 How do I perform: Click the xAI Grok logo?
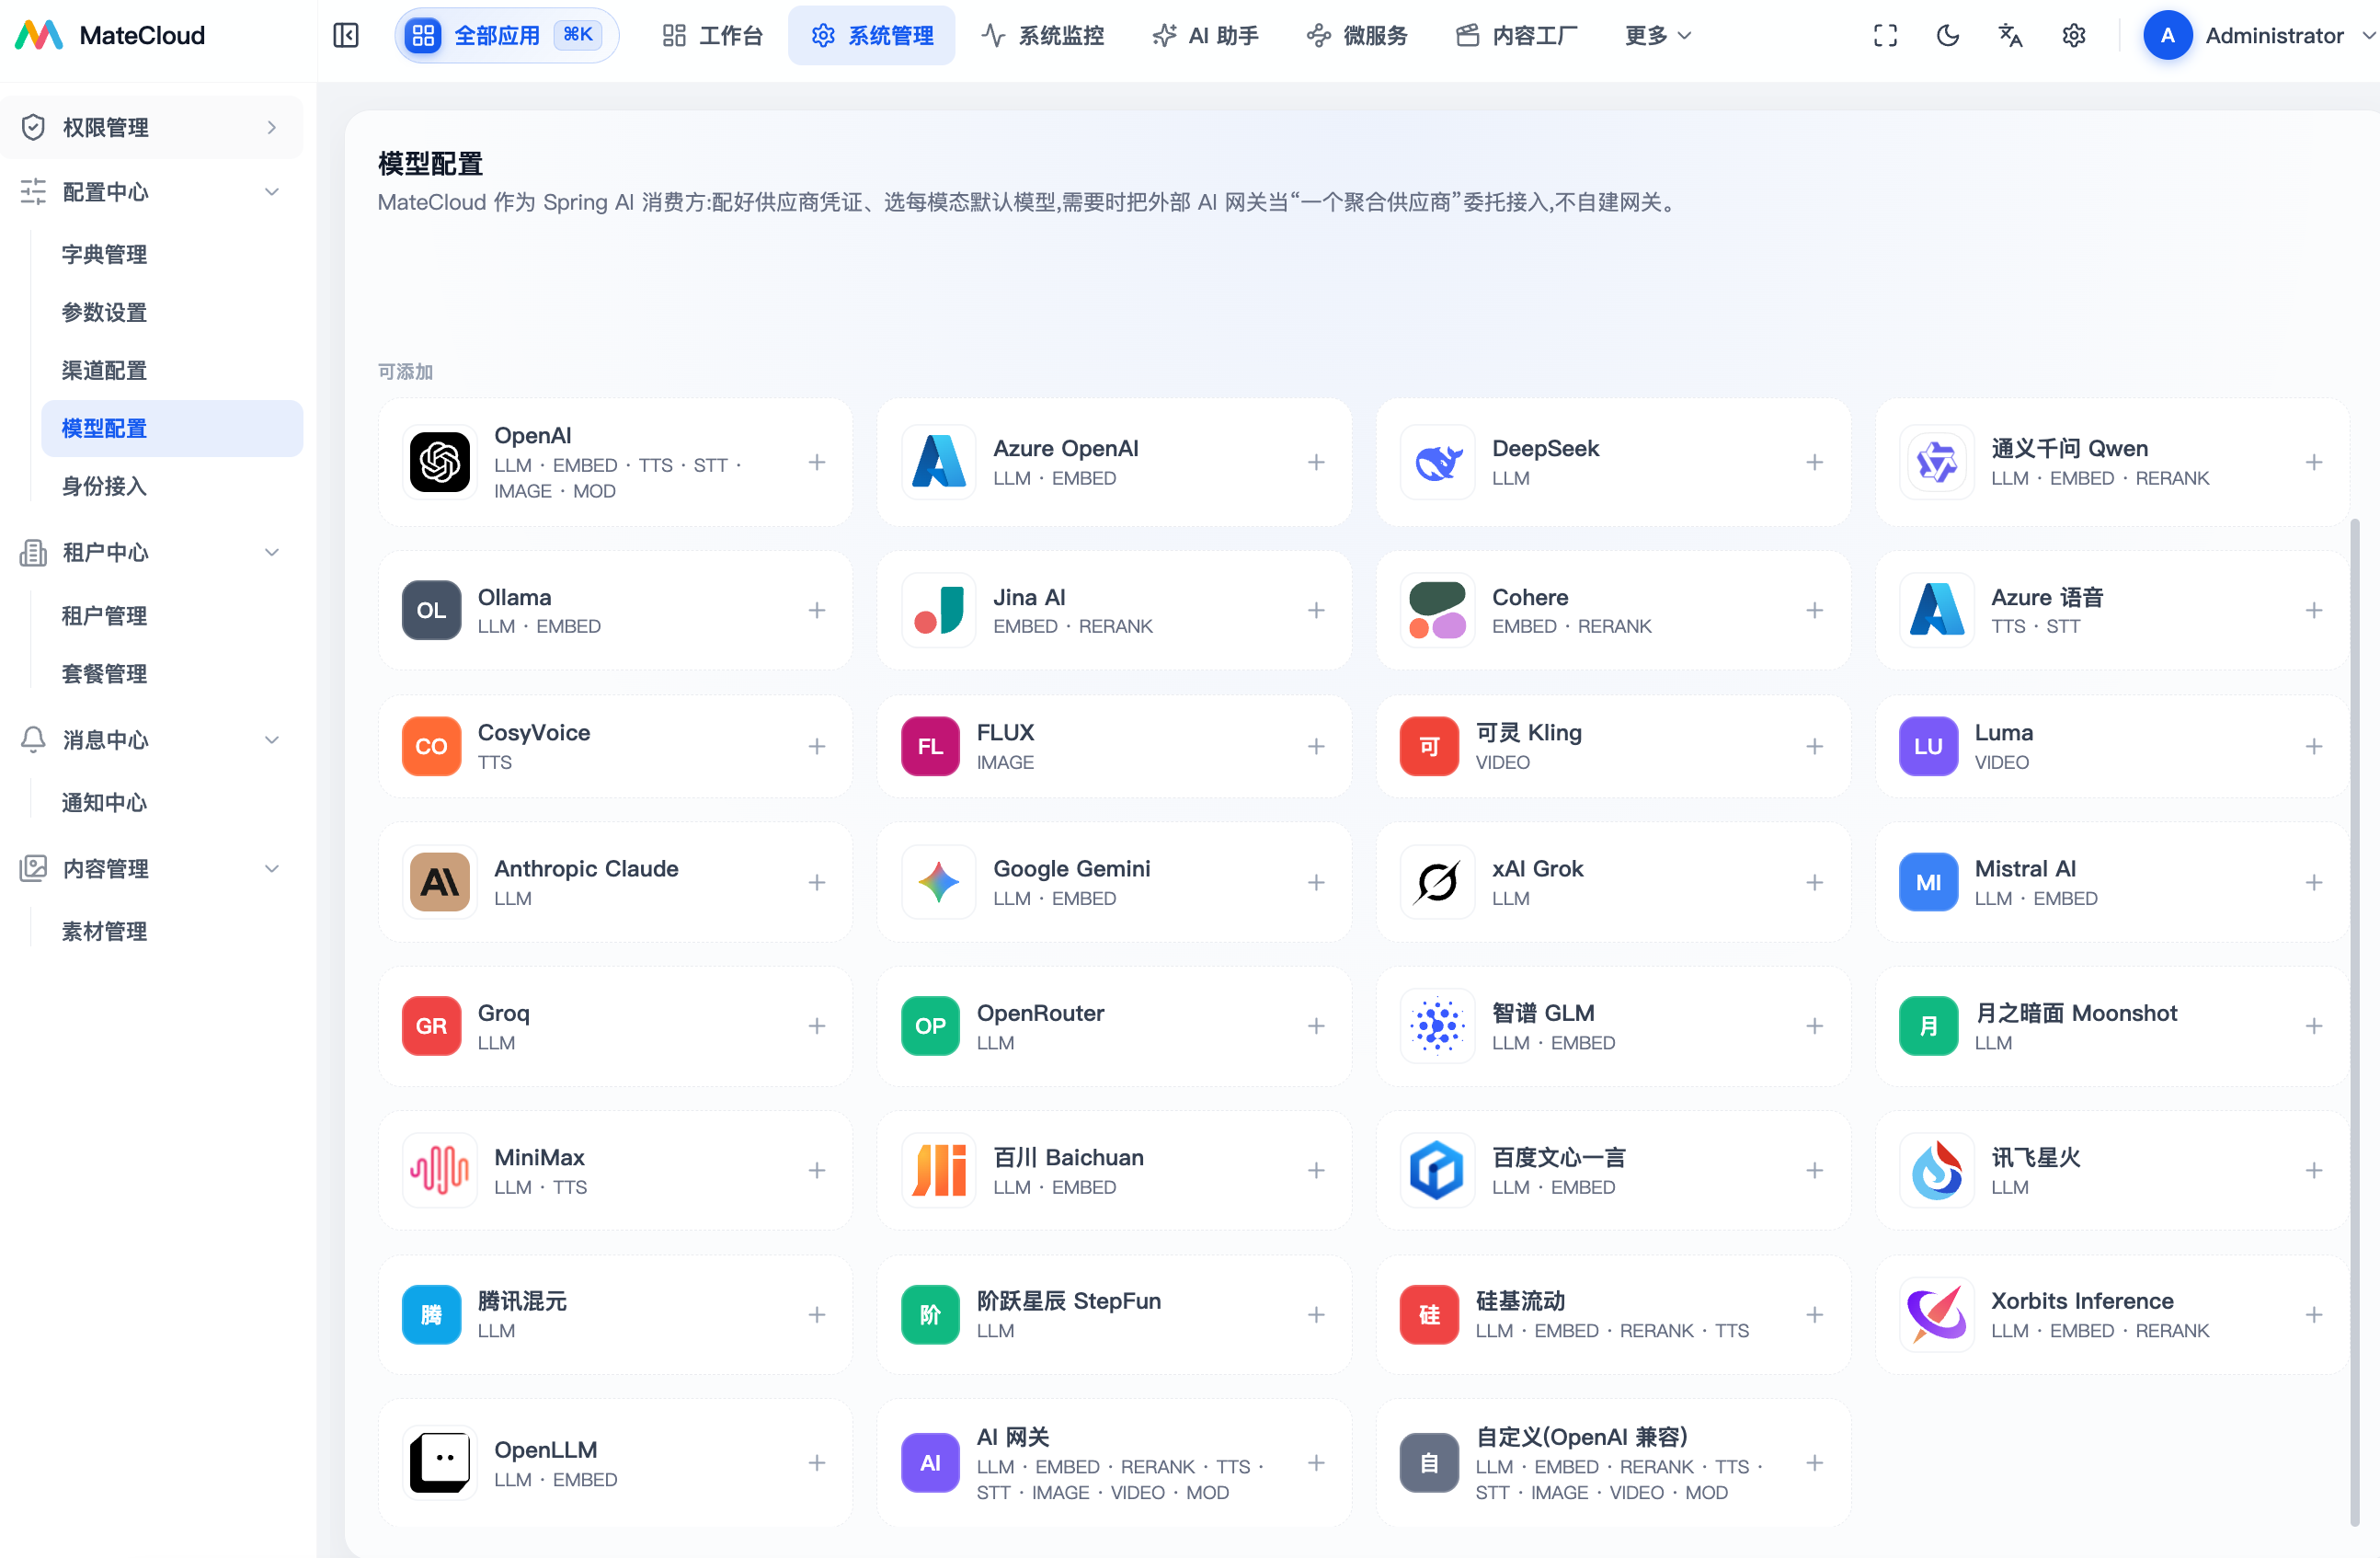tap(1437, 882)
